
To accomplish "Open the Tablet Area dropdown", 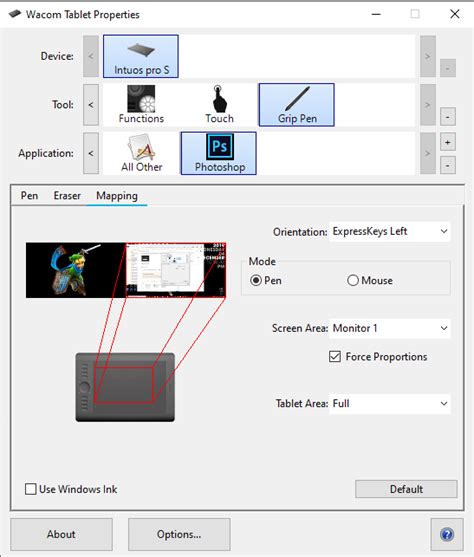I will pyautogui.click(x=389, y=404).
